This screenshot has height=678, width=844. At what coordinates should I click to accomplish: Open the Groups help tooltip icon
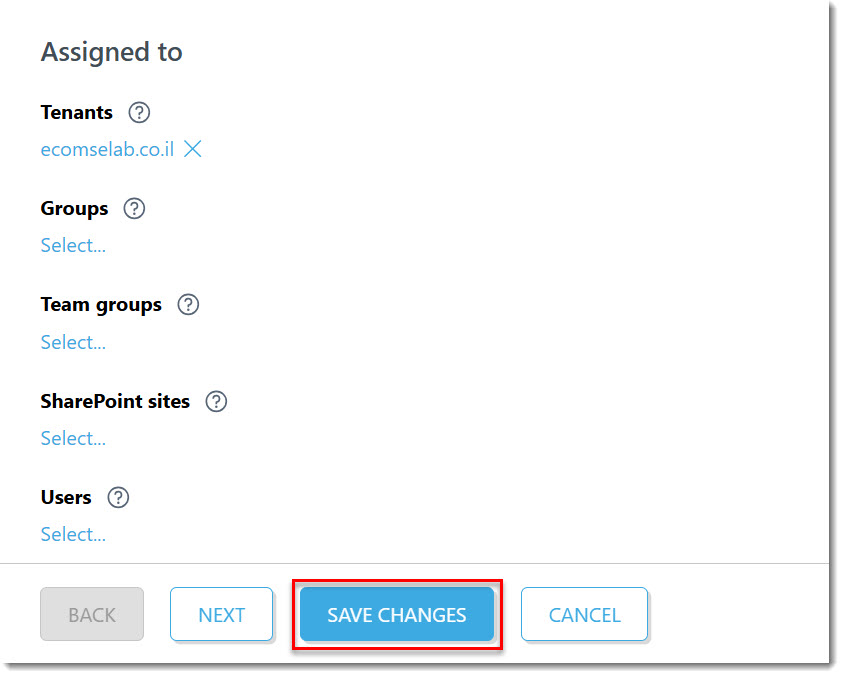point(134,209)
